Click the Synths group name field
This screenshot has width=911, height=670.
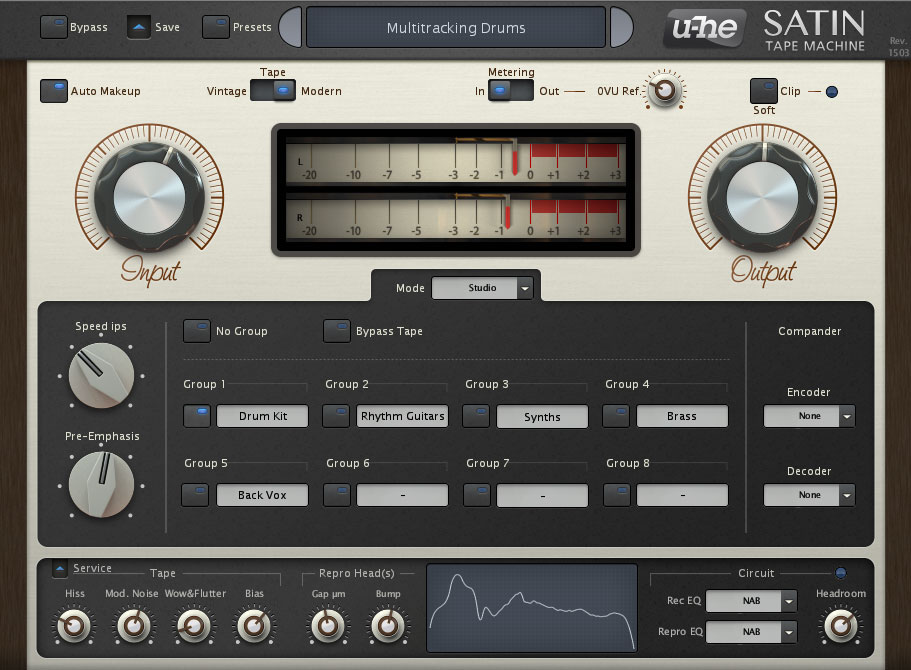[542, 417]
